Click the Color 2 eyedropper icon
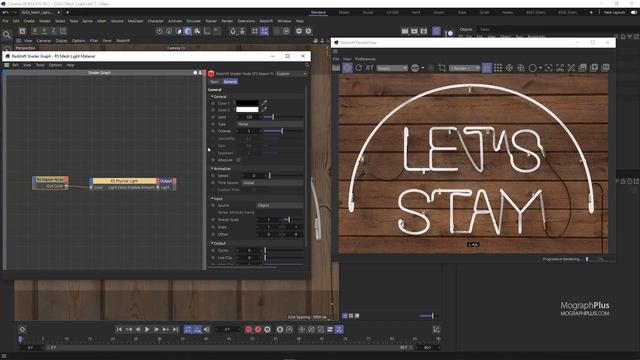640x360 pixels. click(x=264, y=109)
